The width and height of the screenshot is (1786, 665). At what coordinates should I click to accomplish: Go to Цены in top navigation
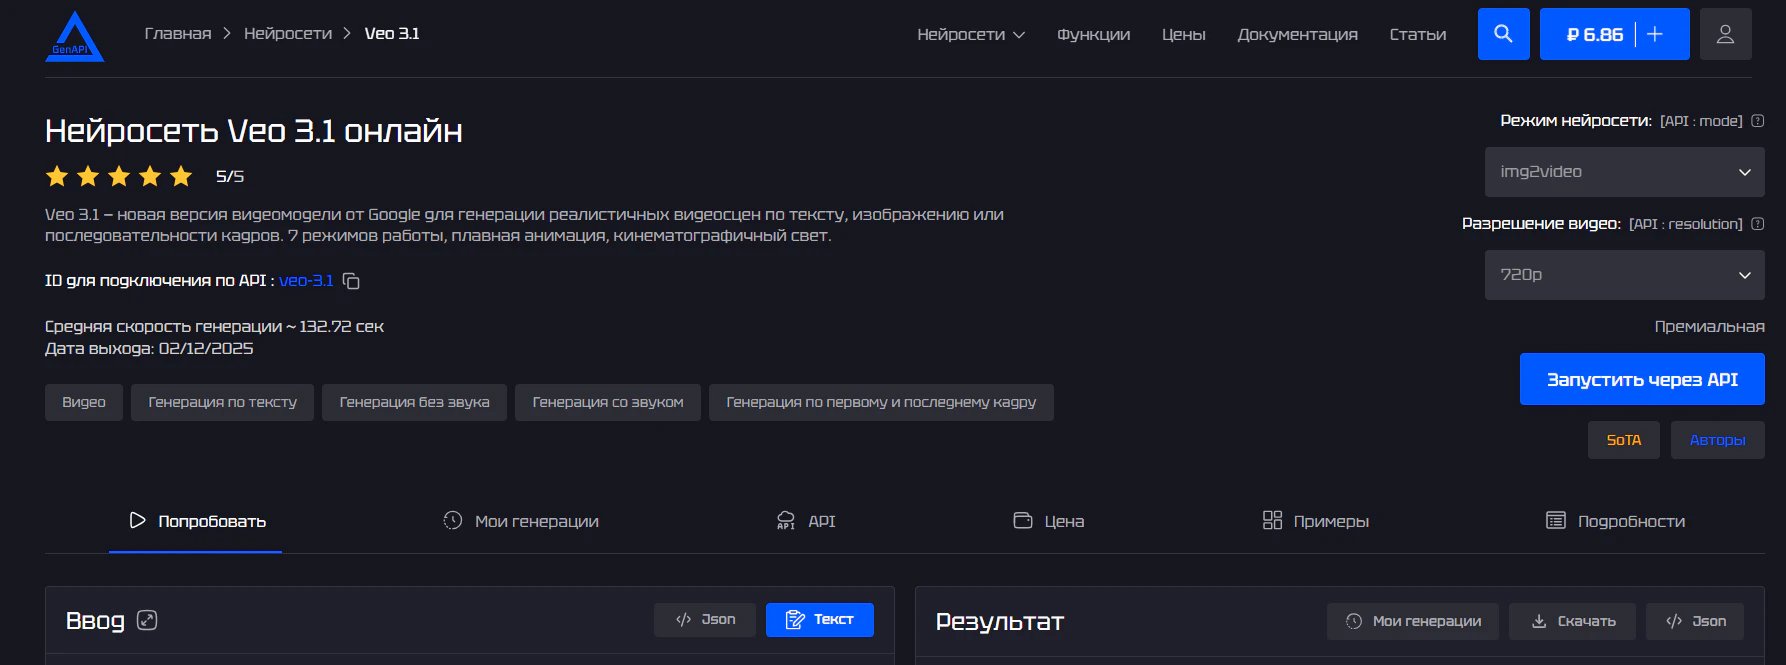click(1184, 34)
